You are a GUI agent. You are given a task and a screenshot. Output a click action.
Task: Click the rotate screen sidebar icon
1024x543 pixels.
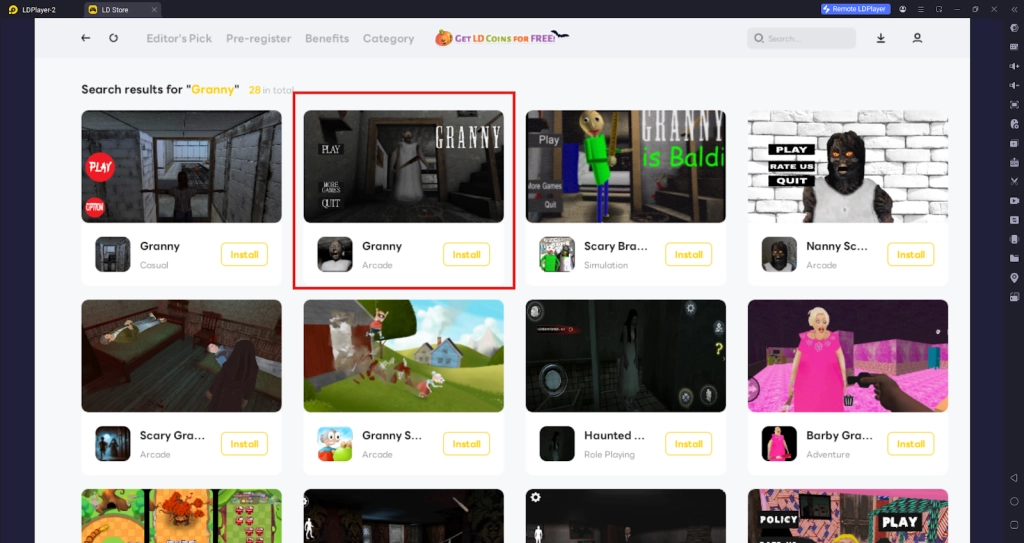click(x=1014, y=297)
